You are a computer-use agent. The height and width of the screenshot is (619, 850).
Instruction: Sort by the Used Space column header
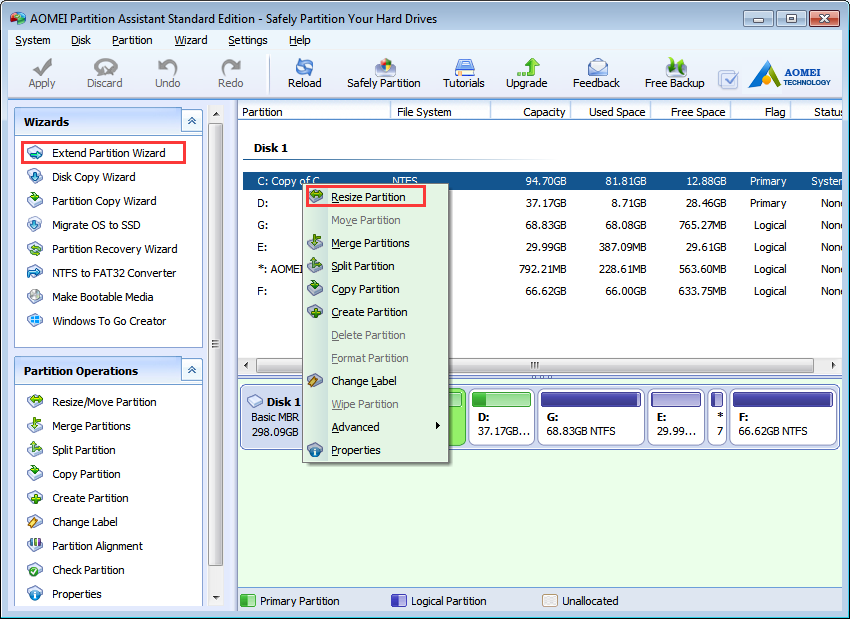coord(611,112)
